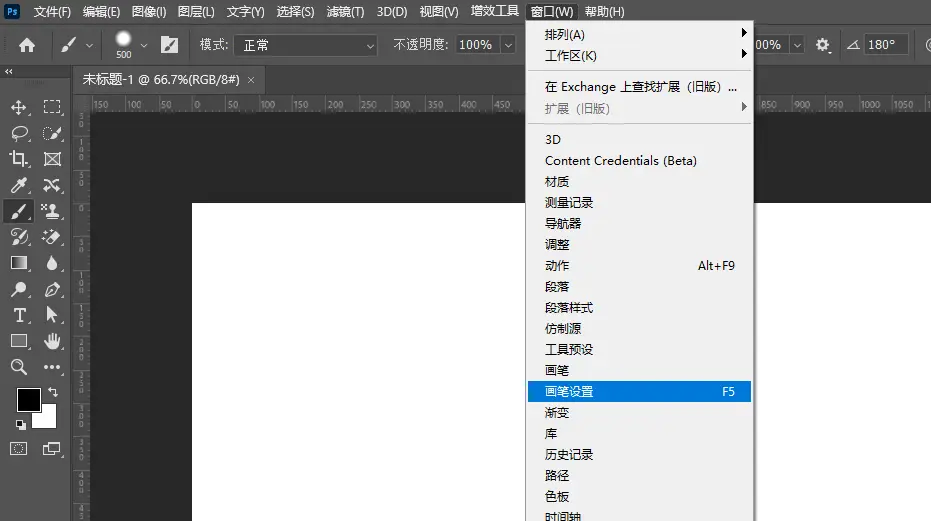
Task: Open the 窗口(W) menu
Action: (552, 12)
